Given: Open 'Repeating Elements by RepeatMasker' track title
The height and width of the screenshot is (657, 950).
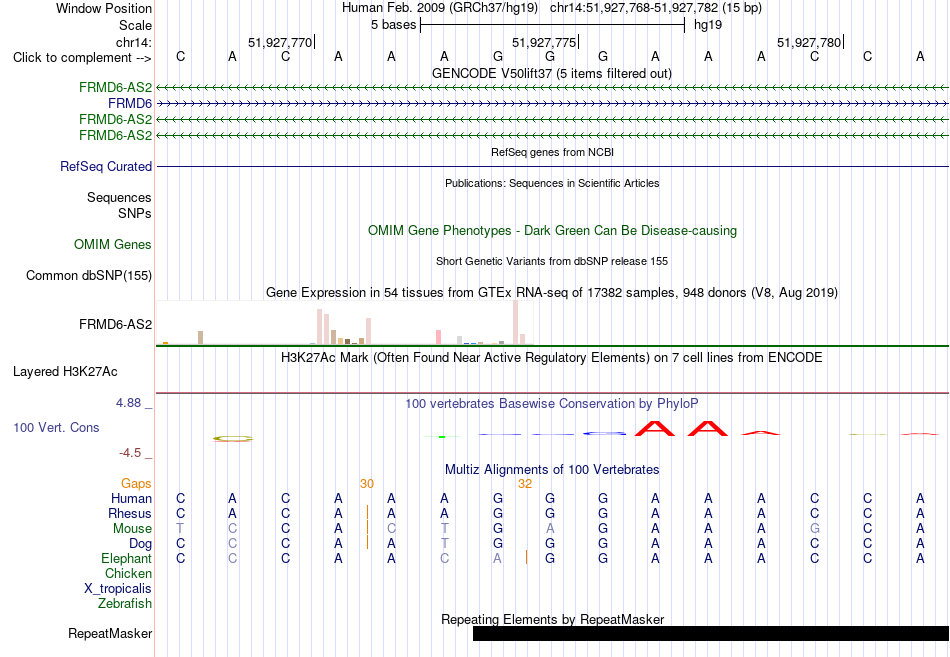Looking at the screenshot, I should [552, 619].
